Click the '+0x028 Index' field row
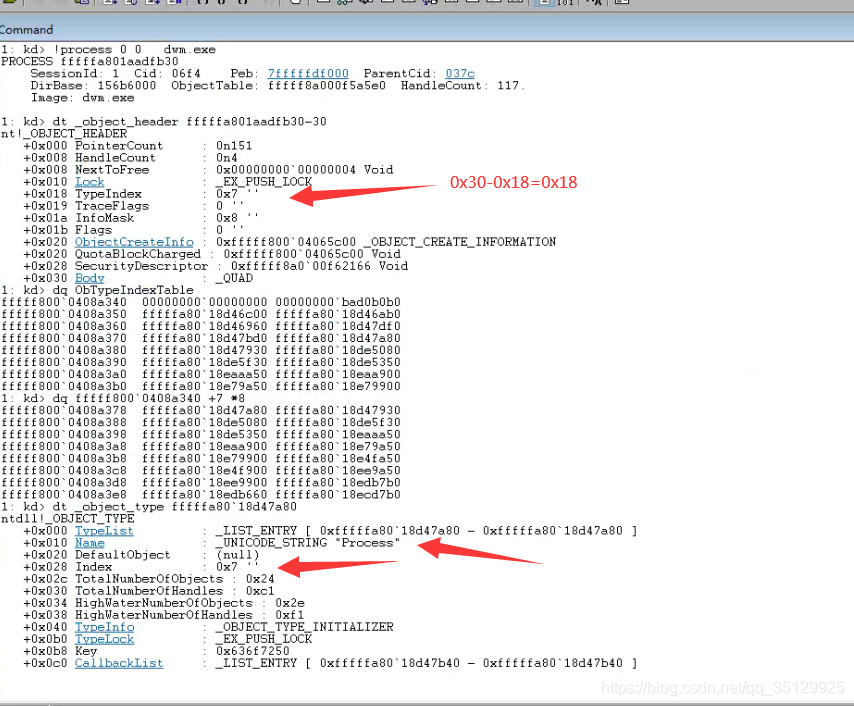854x706 pixels. [141, 567]
